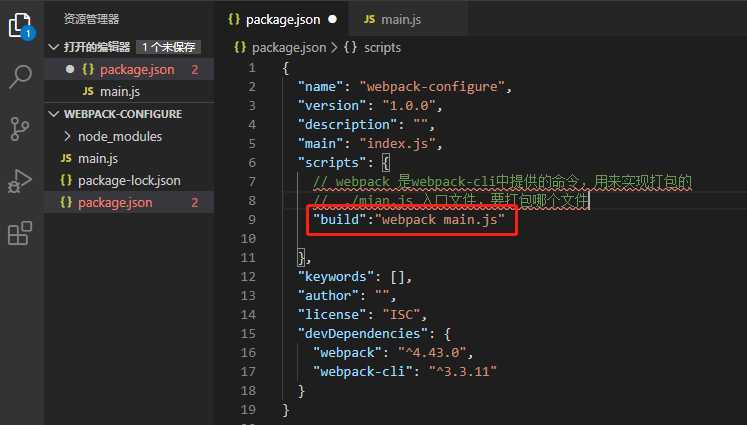Click the "version" key on line 3
This screenshot has width=747, height=425.
[332, 105]
